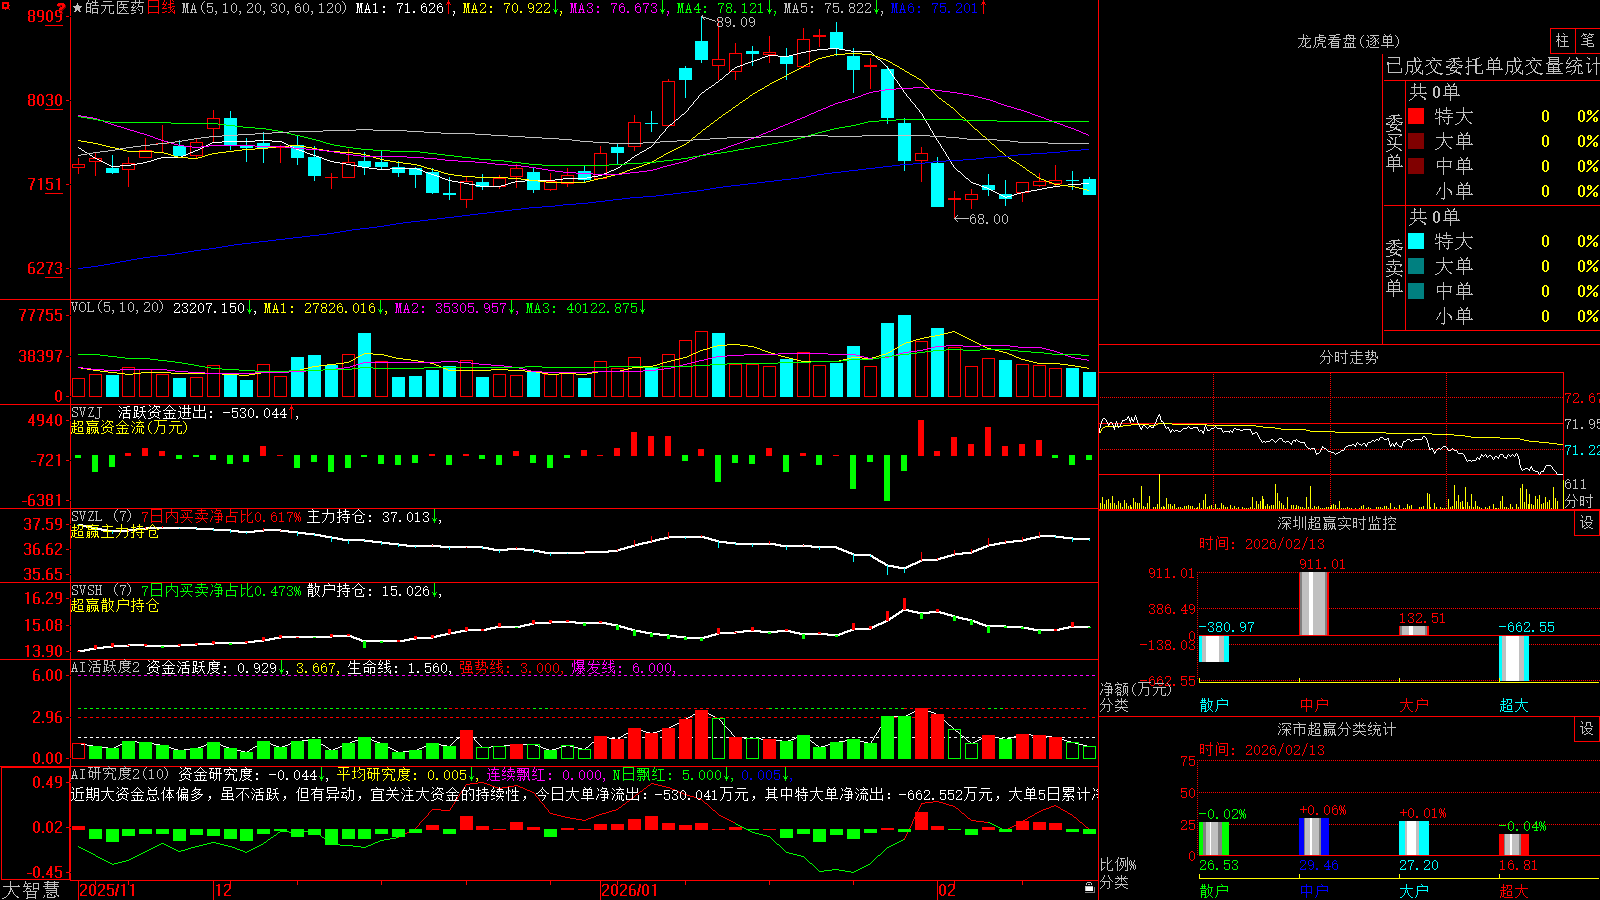Screen dimensions: 1600x900
Task: Click the small red marker icon at top-left corner
Action: coord(4,5)
